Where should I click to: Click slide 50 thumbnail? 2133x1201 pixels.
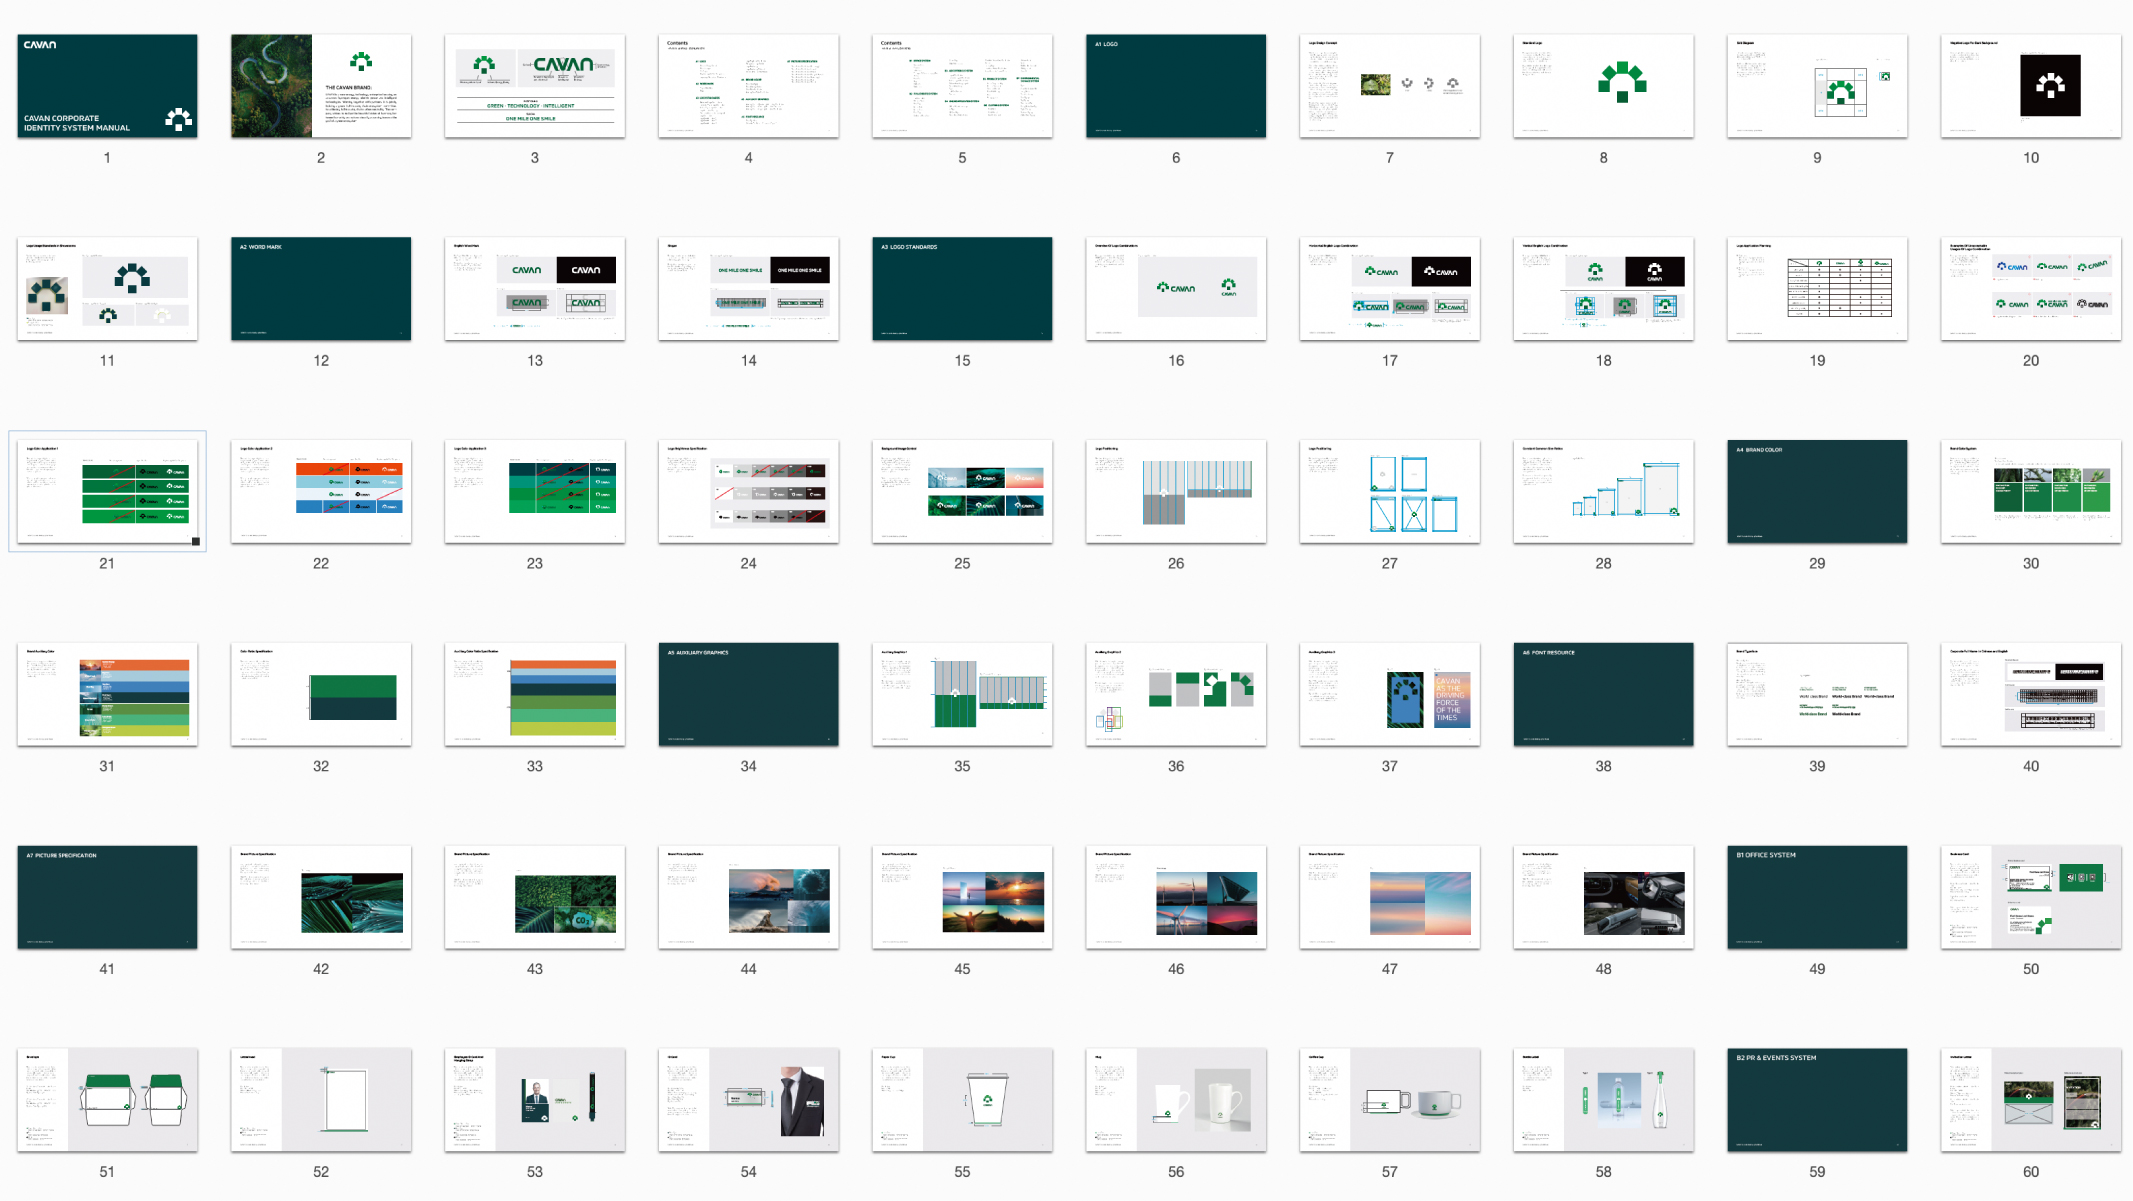point(2031,898)
